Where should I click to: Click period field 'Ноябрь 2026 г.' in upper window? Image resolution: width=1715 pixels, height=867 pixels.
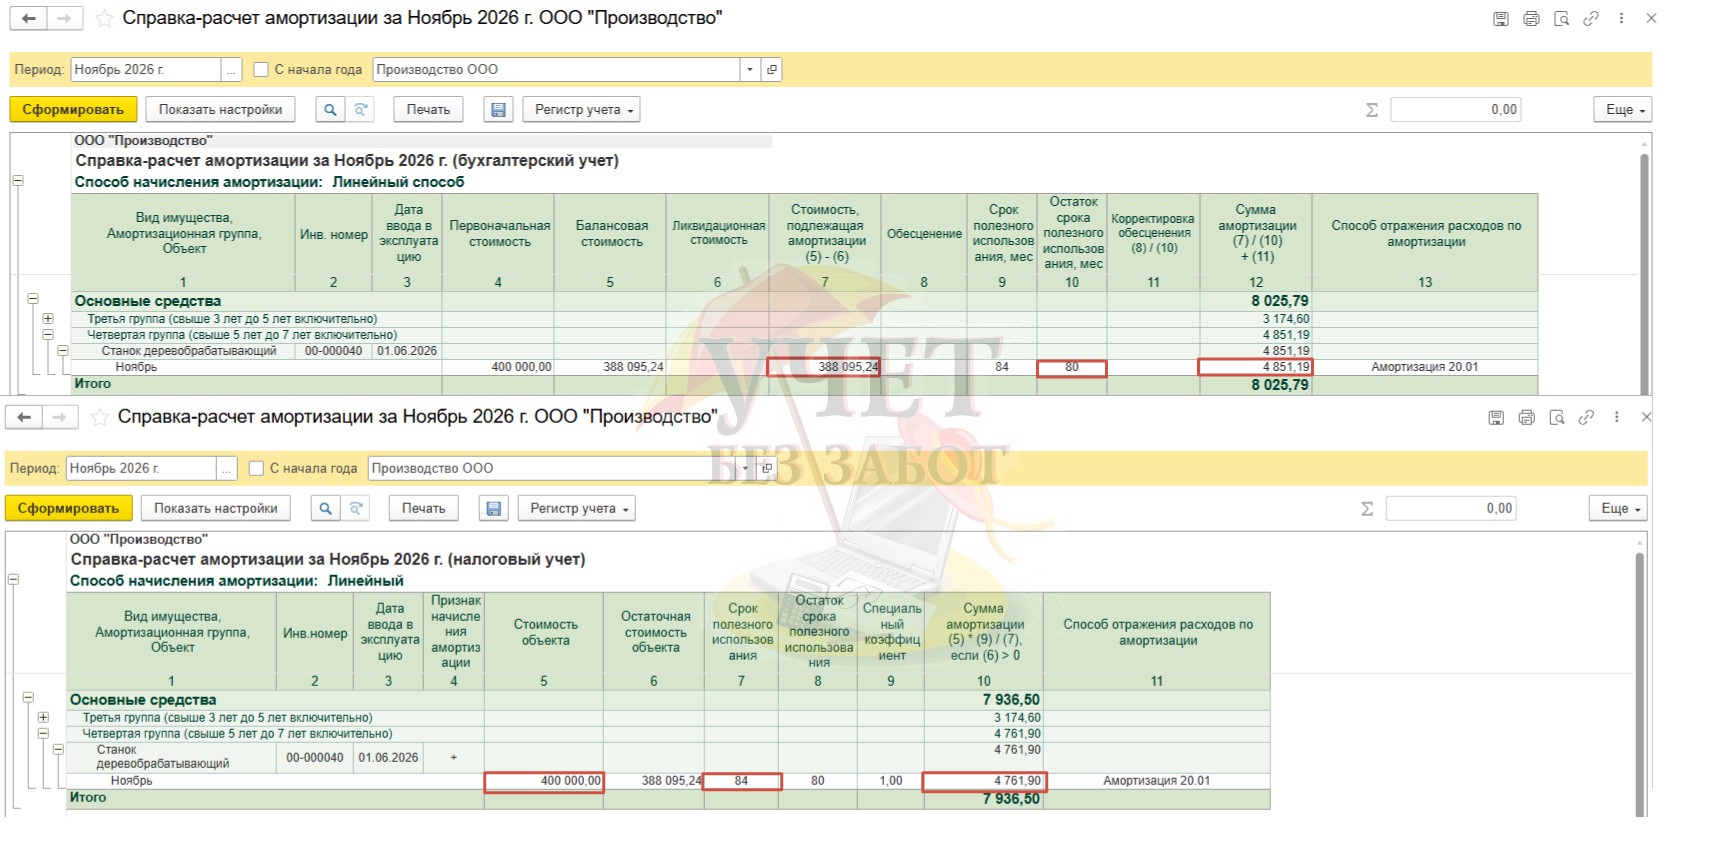[x=146, y=69]
